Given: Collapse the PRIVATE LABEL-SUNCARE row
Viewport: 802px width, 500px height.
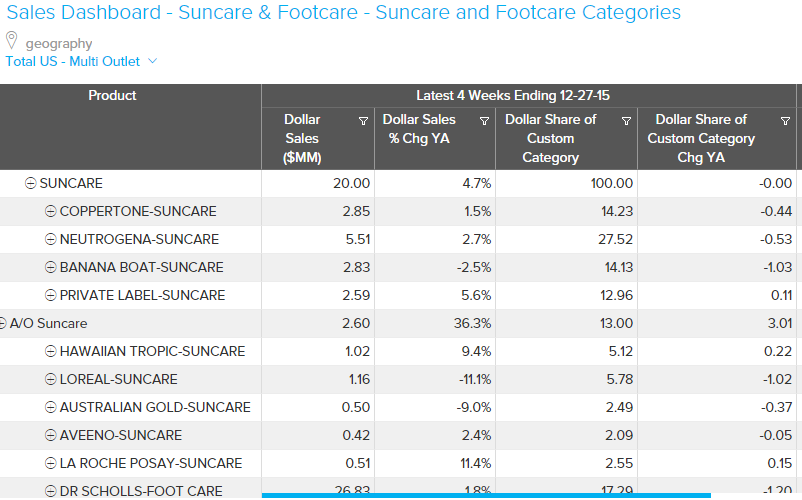Looking at the screenshot, I should pos(50,296).
